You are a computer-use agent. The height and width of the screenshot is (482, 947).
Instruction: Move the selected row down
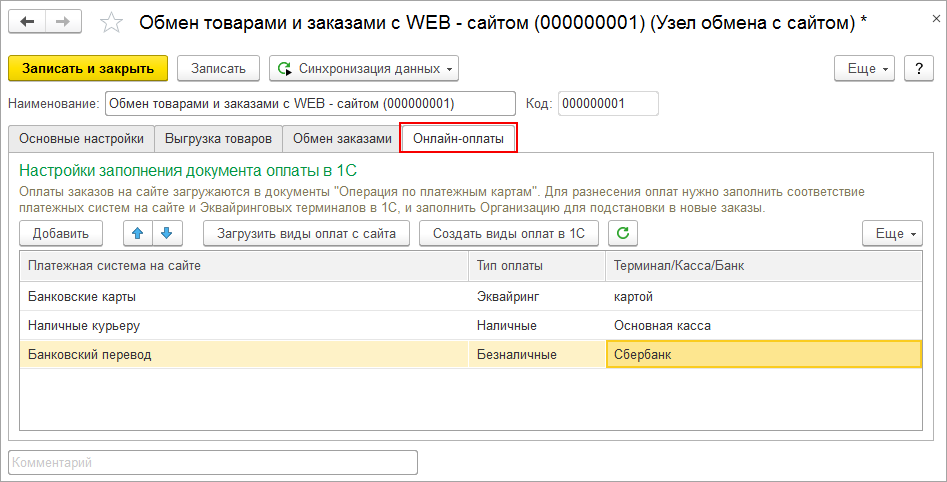coord(166,233)
